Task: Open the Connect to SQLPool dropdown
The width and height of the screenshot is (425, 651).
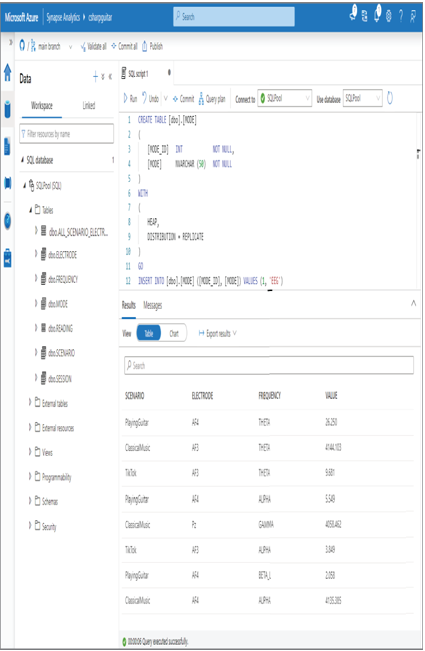Action: click(x=284, y=98)
